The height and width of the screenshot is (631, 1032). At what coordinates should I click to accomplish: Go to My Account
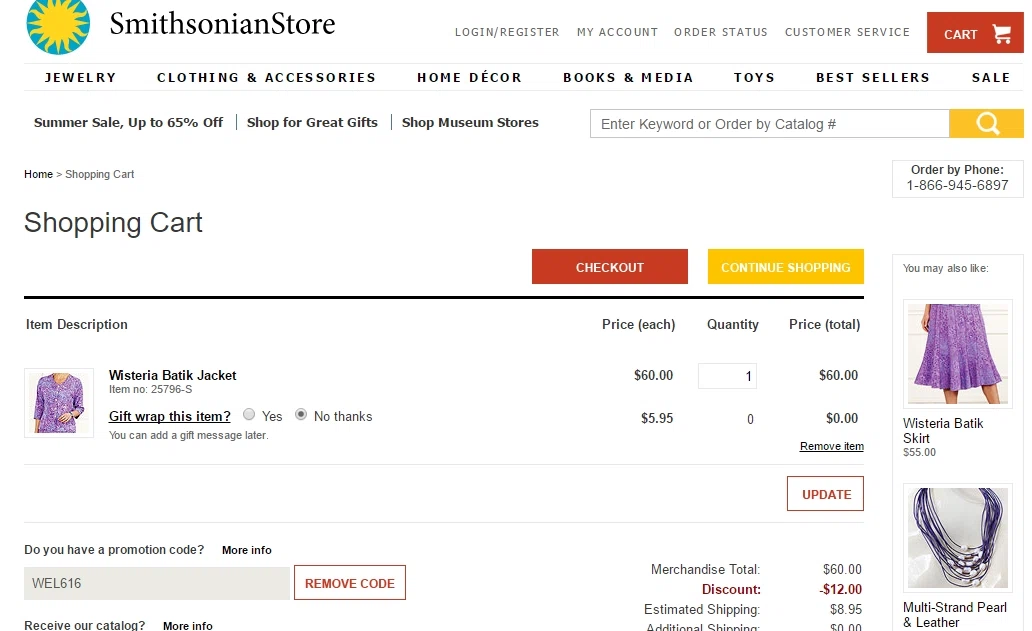(x=617, y=32)
